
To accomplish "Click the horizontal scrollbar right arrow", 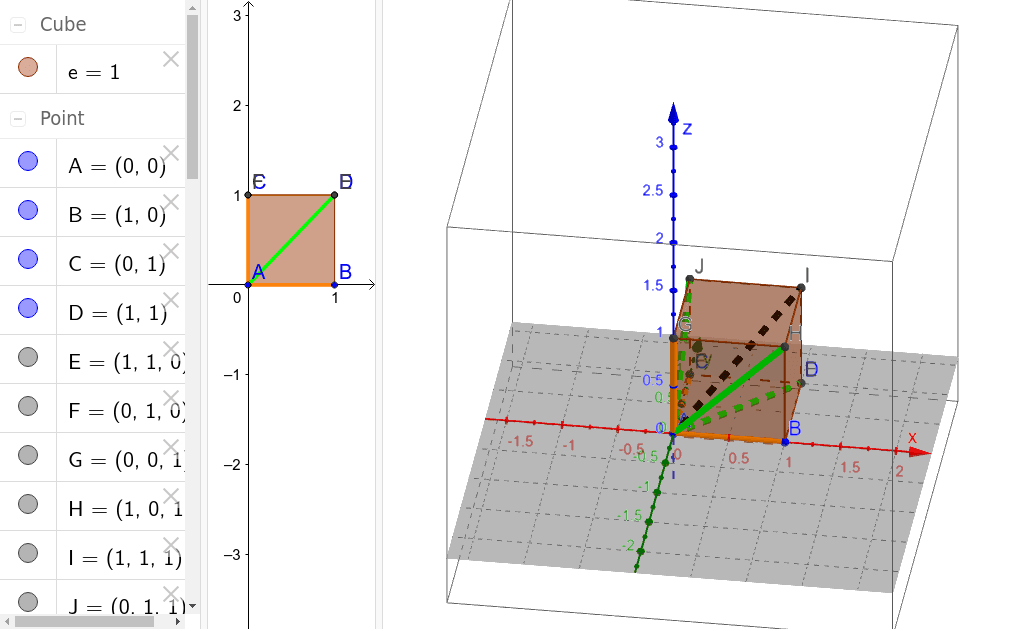I will tap(178, 622).
